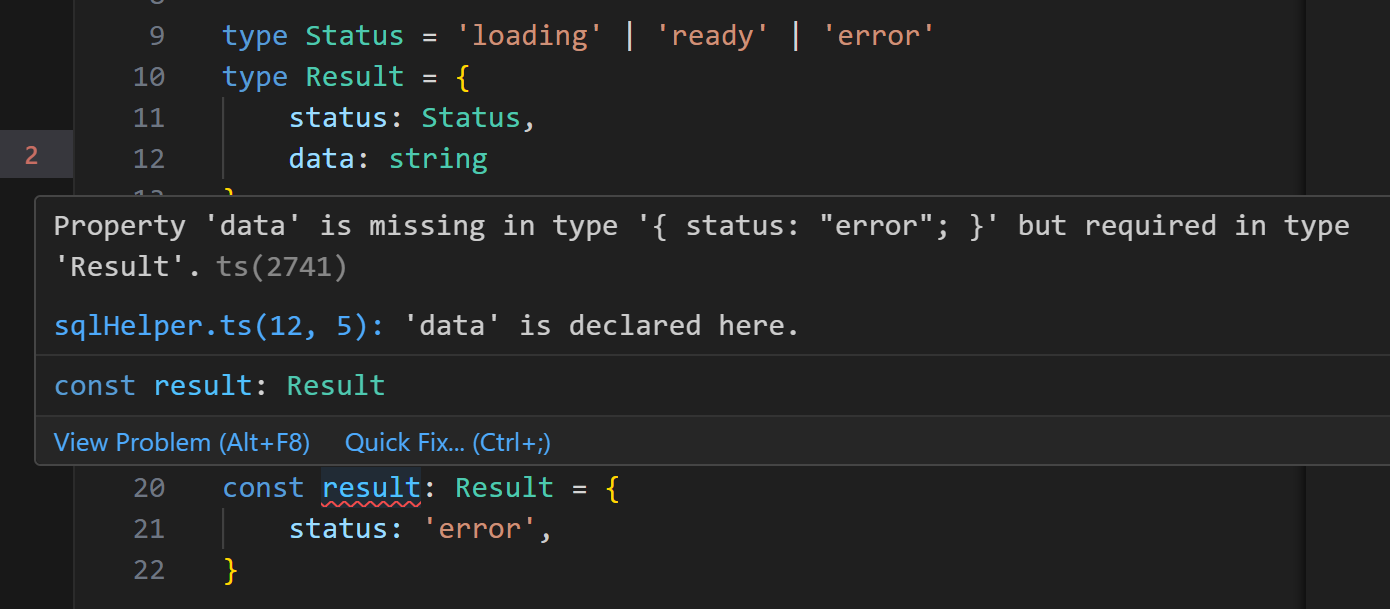Click the data property on line 12
Image resolution: width=1390 pixels, height=609 pixels.
[x=322, y=159]
